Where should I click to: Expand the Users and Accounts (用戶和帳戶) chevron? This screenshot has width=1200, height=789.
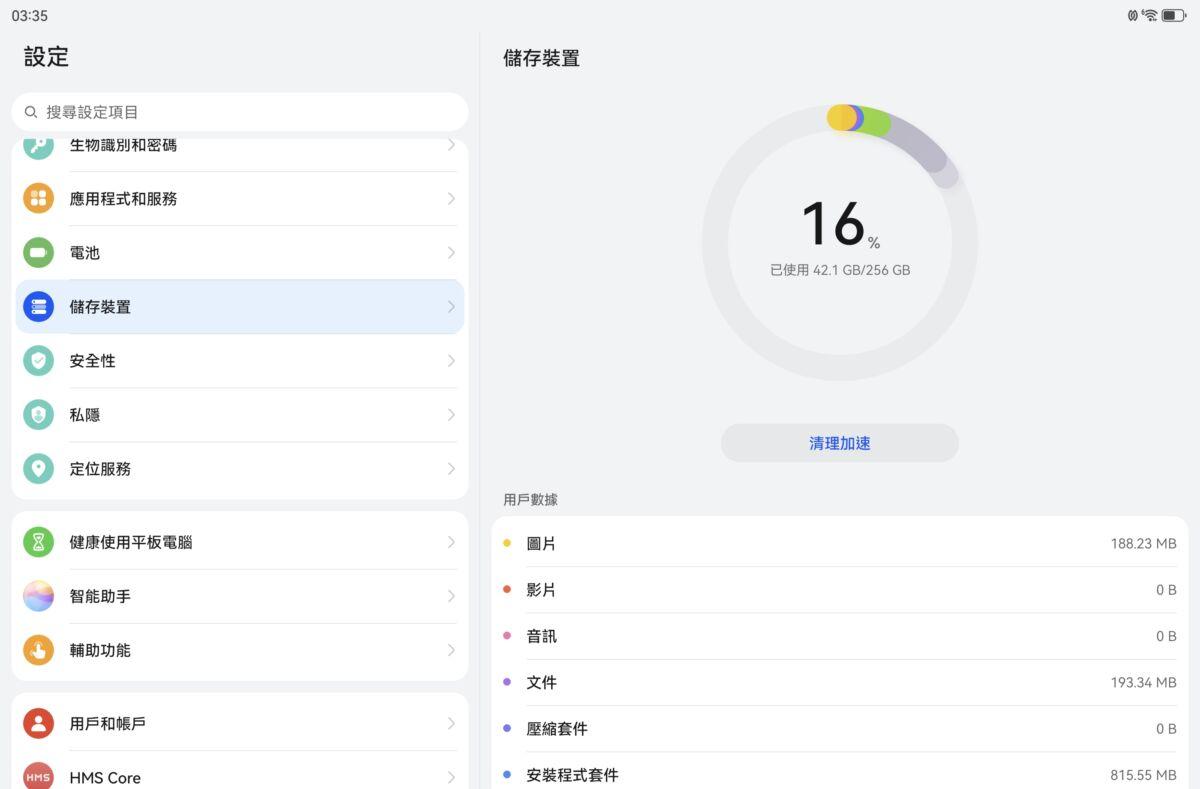[451, 723]
